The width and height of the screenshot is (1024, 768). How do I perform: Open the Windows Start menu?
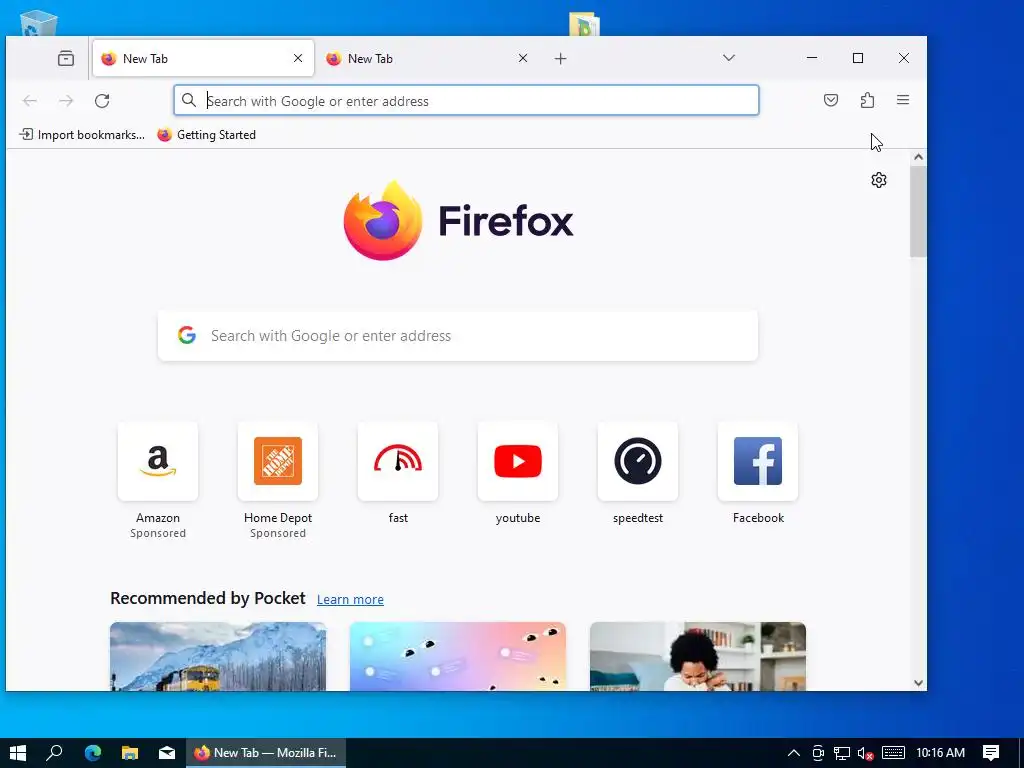(18, 753)
